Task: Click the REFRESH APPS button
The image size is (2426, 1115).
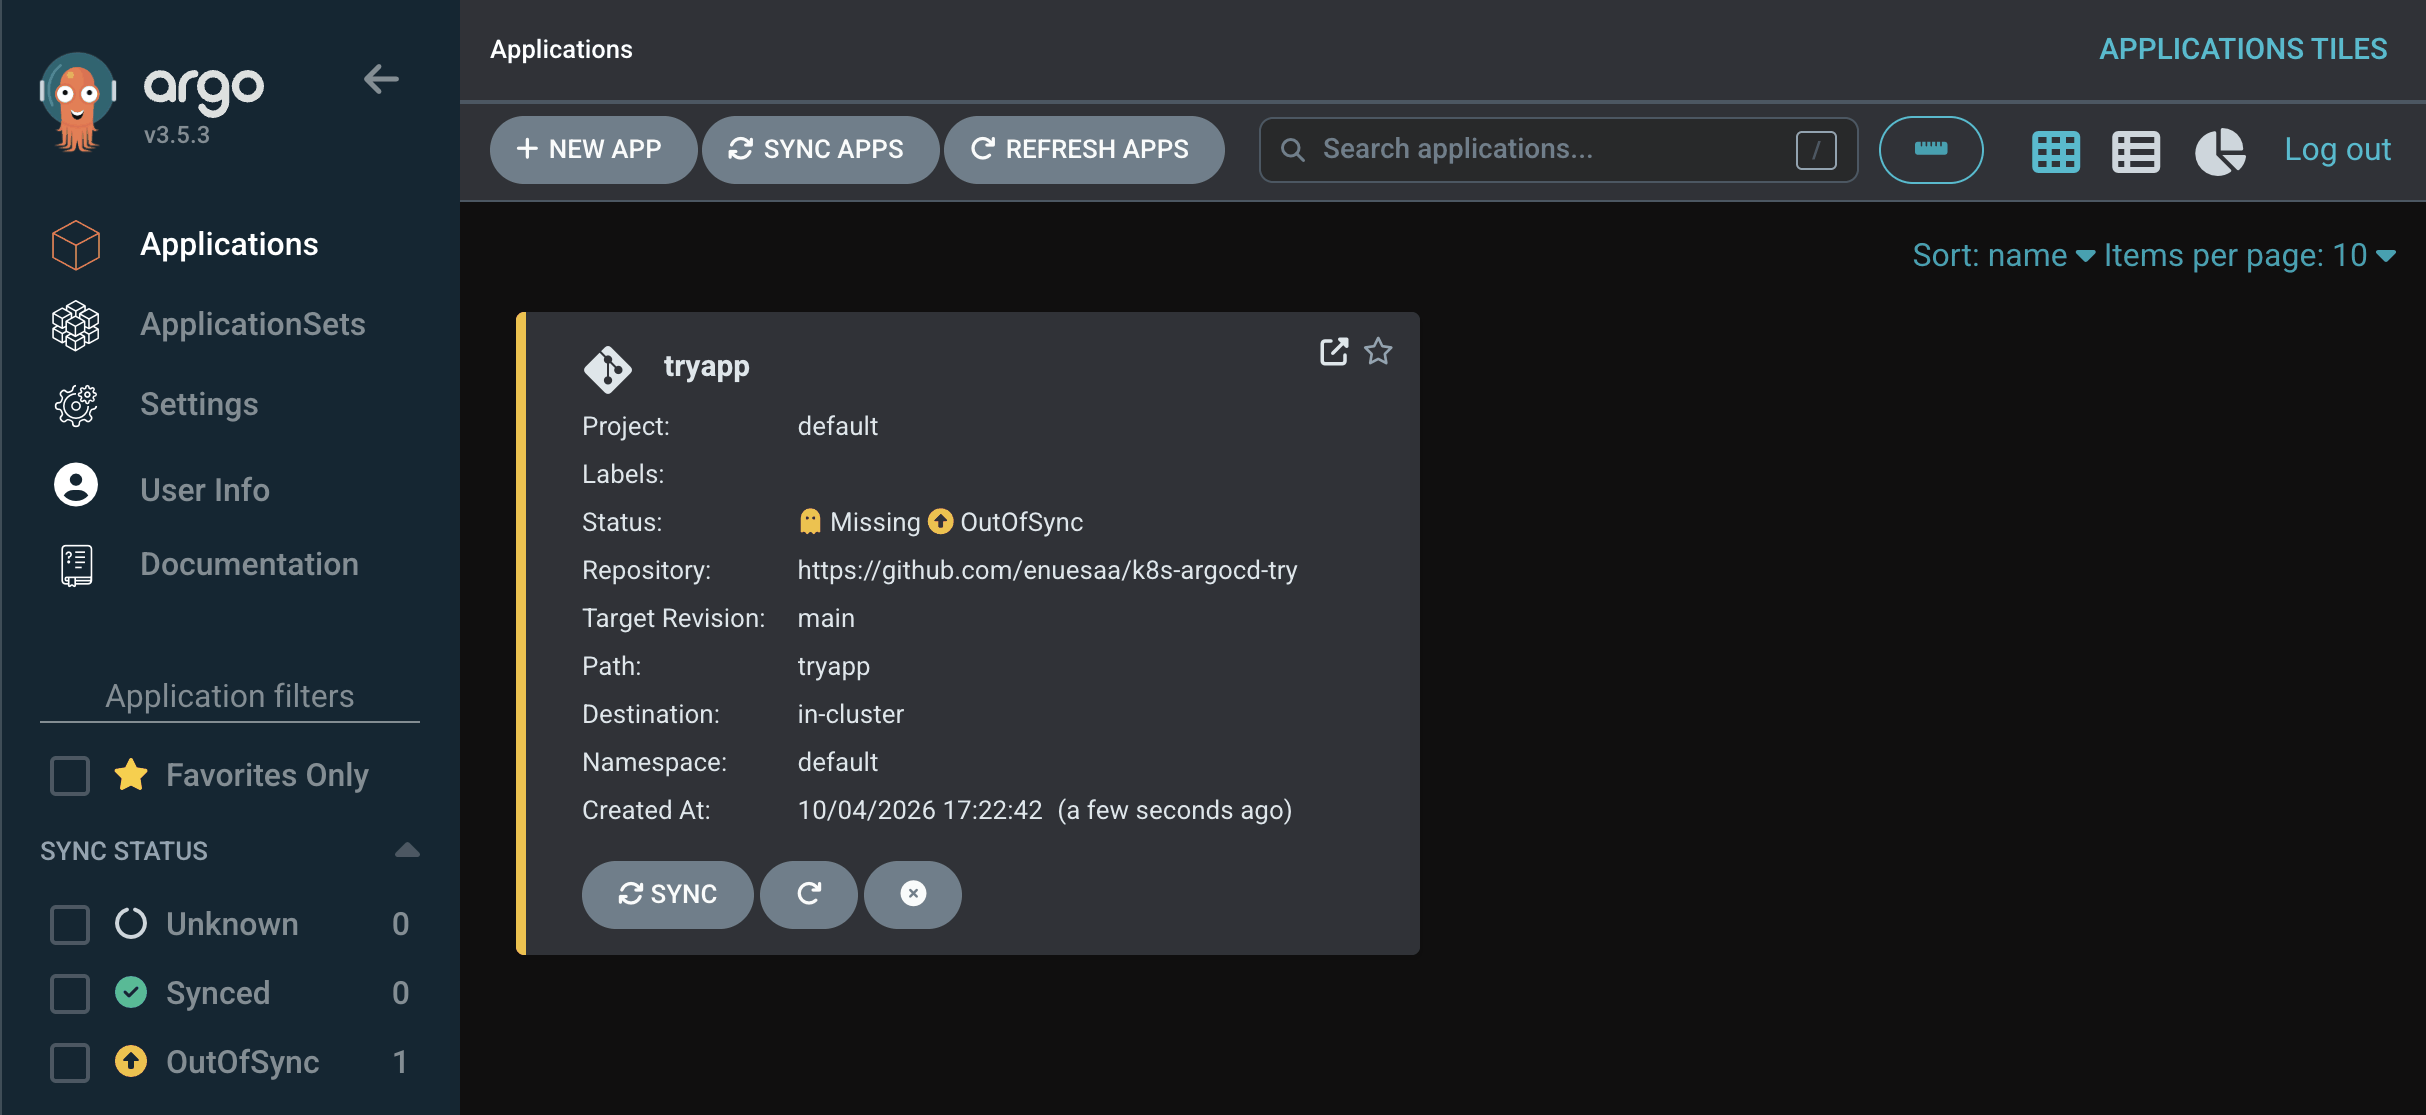Action: point(1084,149)
